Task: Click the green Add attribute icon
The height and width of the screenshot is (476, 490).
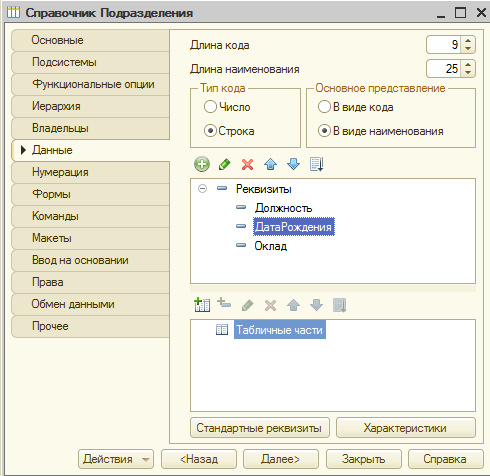Action: click(202, 164)
